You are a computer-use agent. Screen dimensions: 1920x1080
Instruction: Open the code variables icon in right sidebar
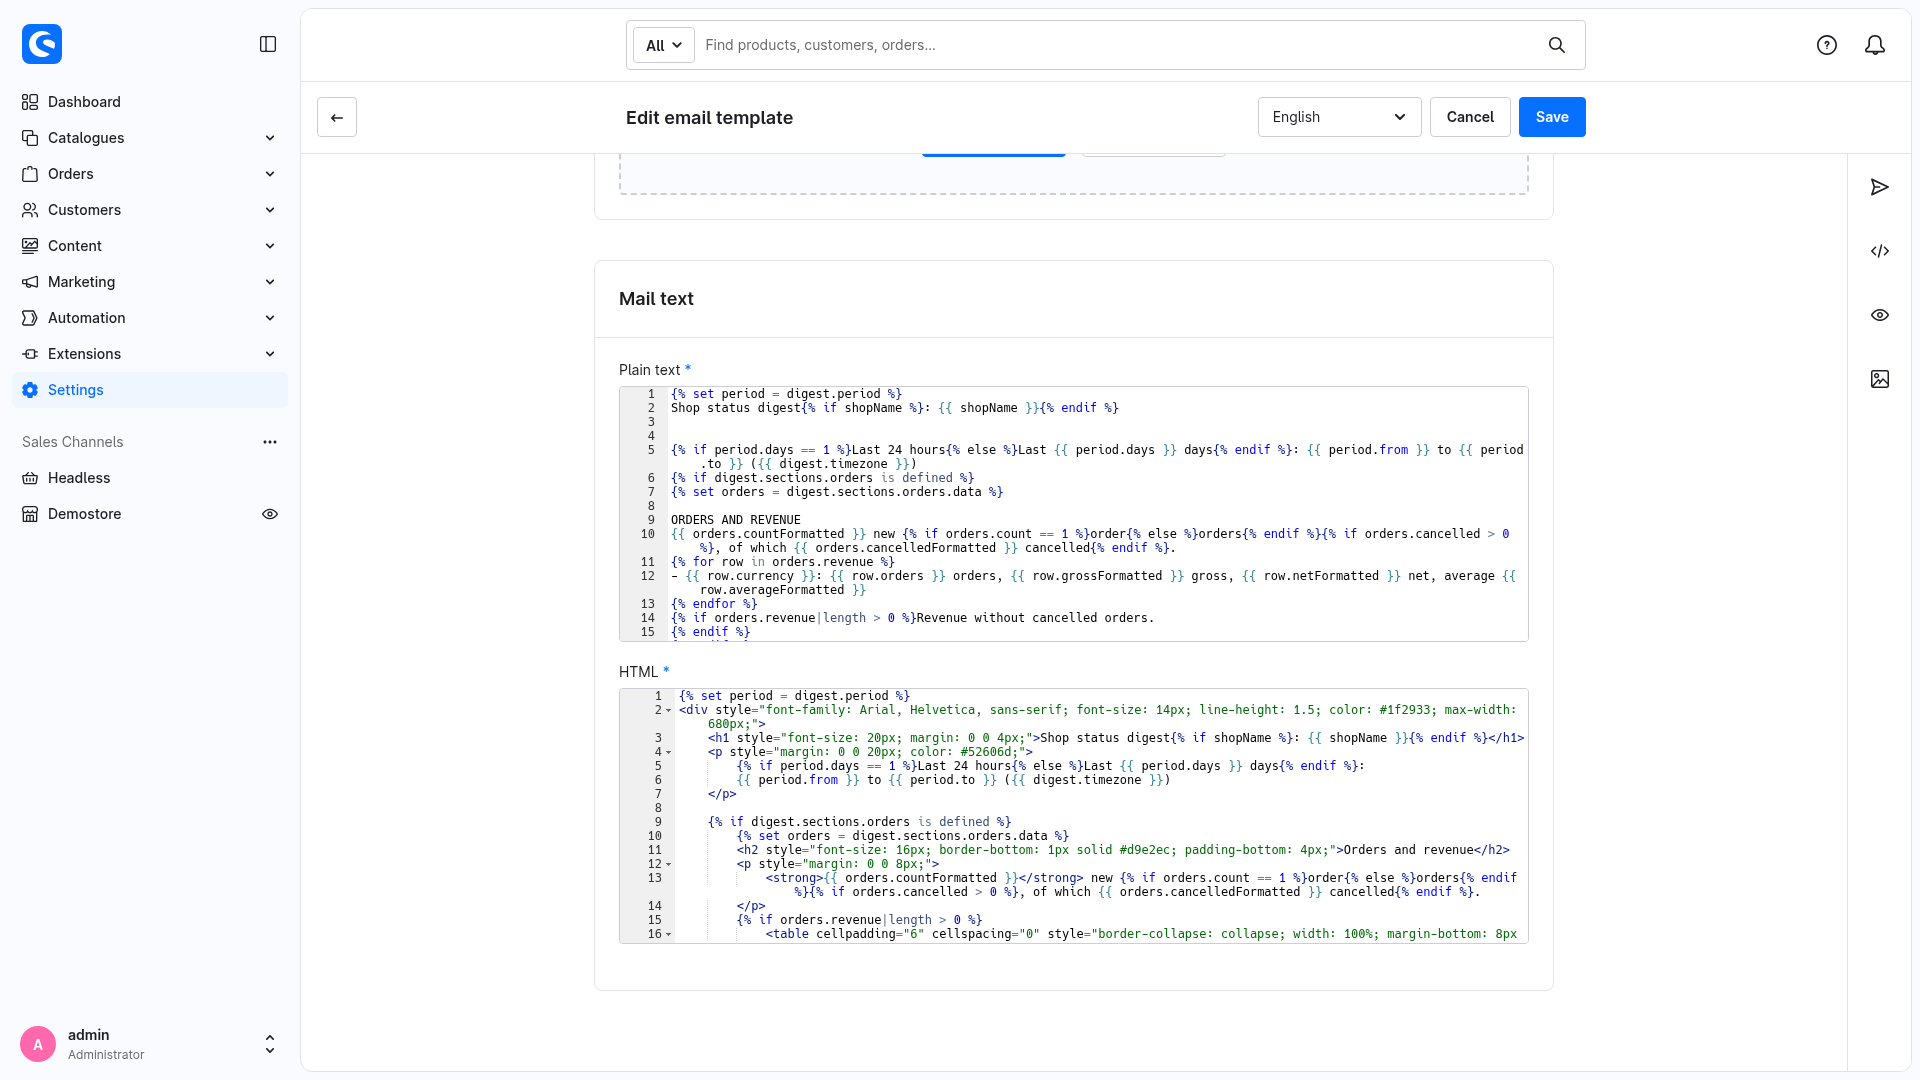(x=1880, y=251)
